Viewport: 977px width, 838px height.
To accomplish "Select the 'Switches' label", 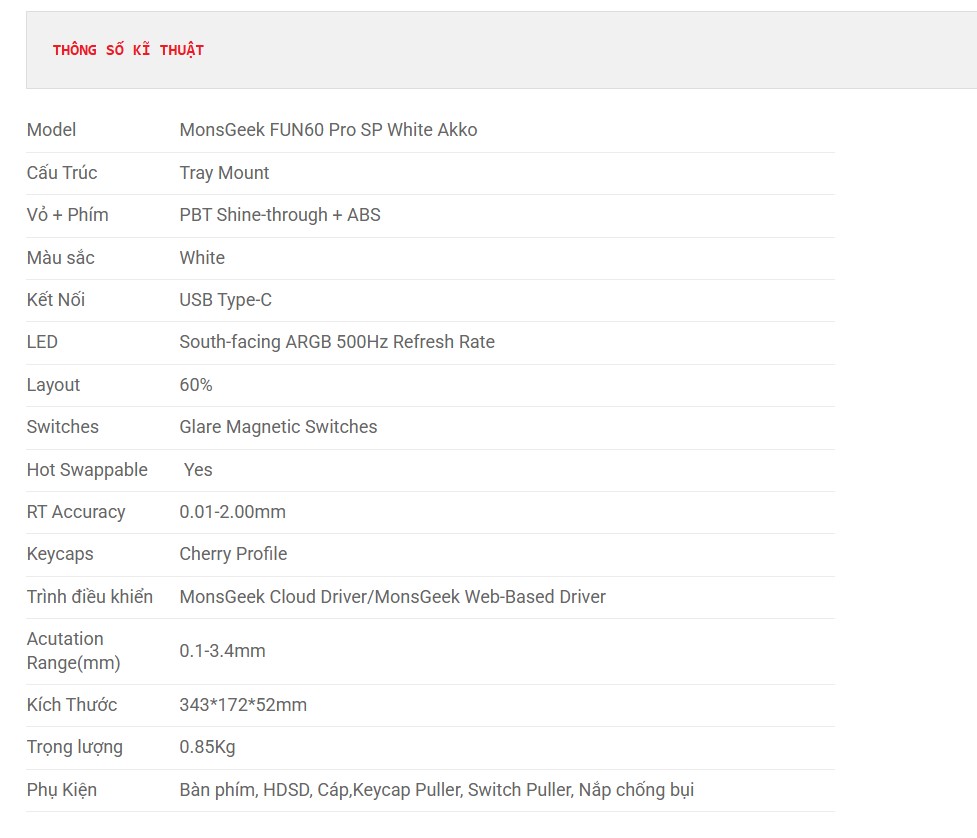I will click(x=62, y=427).
